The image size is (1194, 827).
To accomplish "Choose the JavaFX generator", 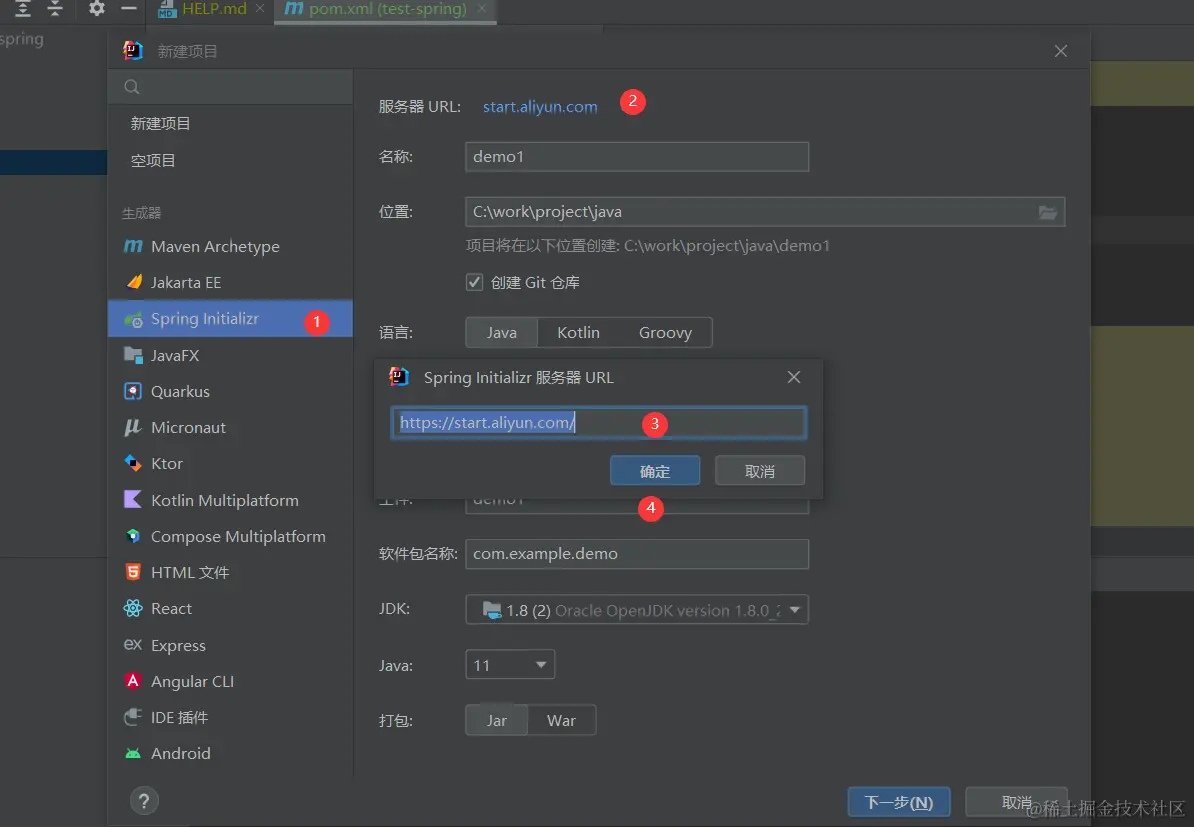I will [230, 355].
